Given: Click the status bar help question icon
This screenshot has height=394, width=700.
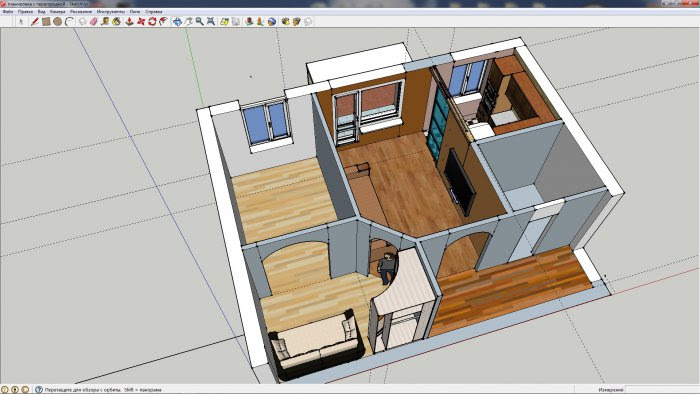Looking at the screenshot, I should tap(39, 390).
